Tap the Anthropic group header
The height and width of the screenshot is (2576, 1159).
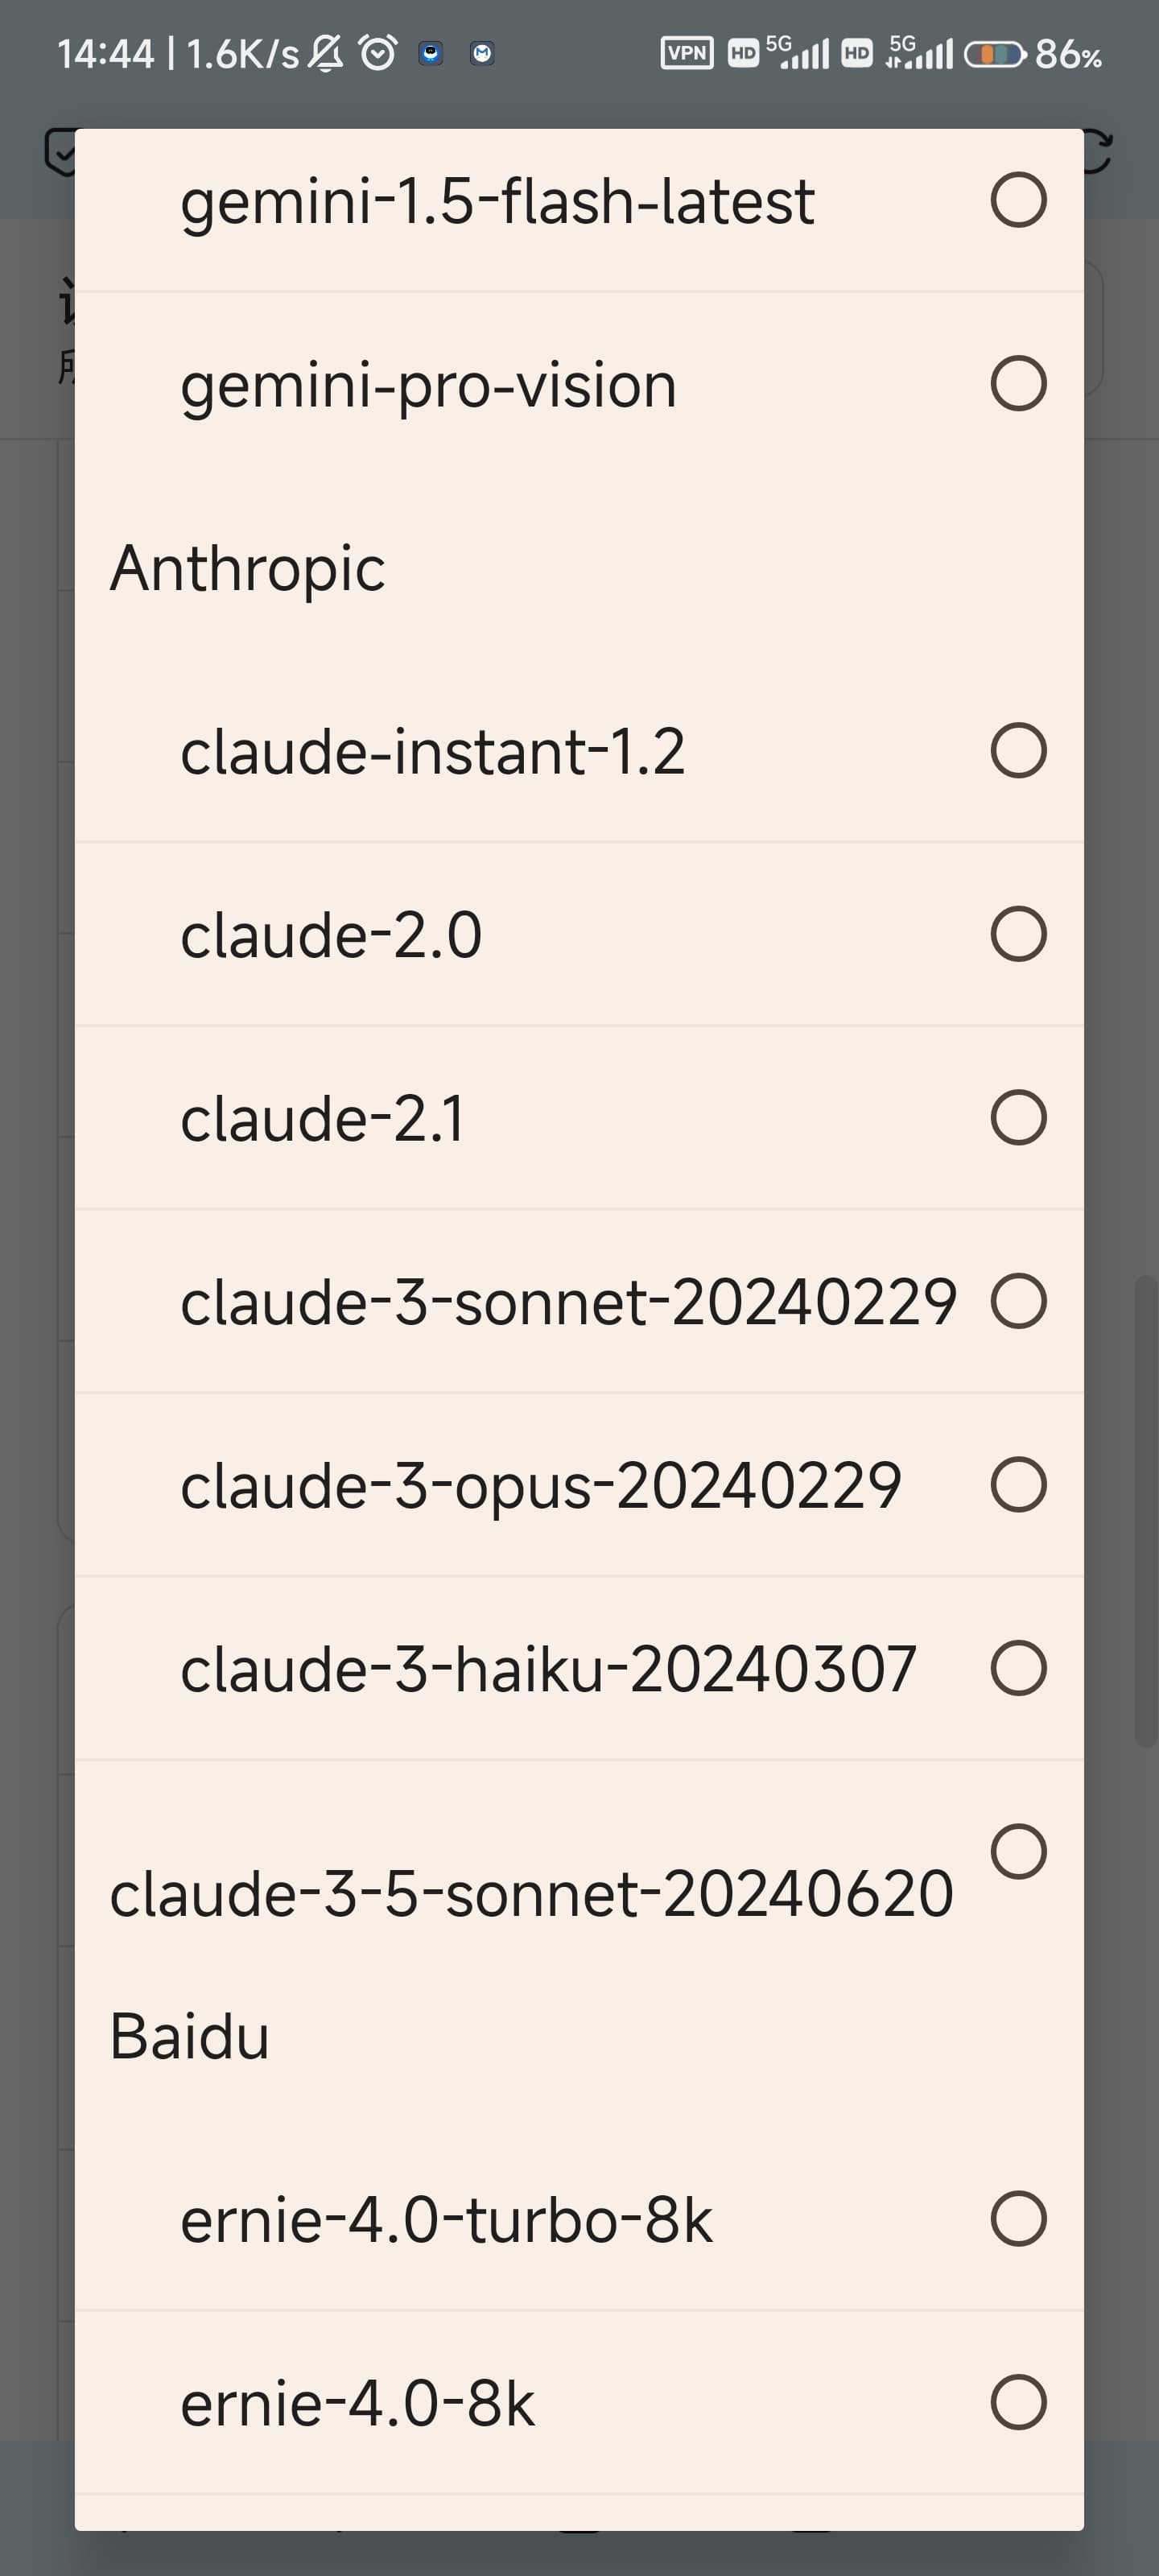click(247, 569)
